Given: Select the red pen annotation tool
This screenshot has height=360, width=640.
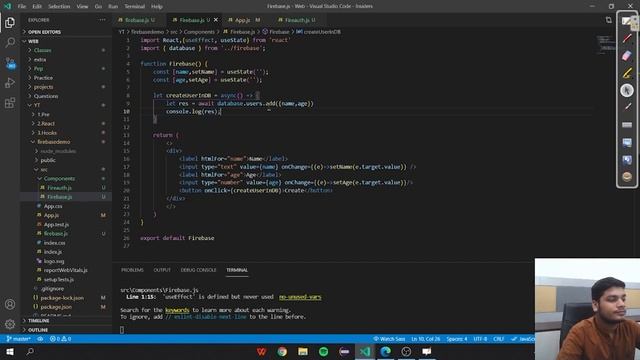Looking at the screenshot, I should click(x=627, y=39).
